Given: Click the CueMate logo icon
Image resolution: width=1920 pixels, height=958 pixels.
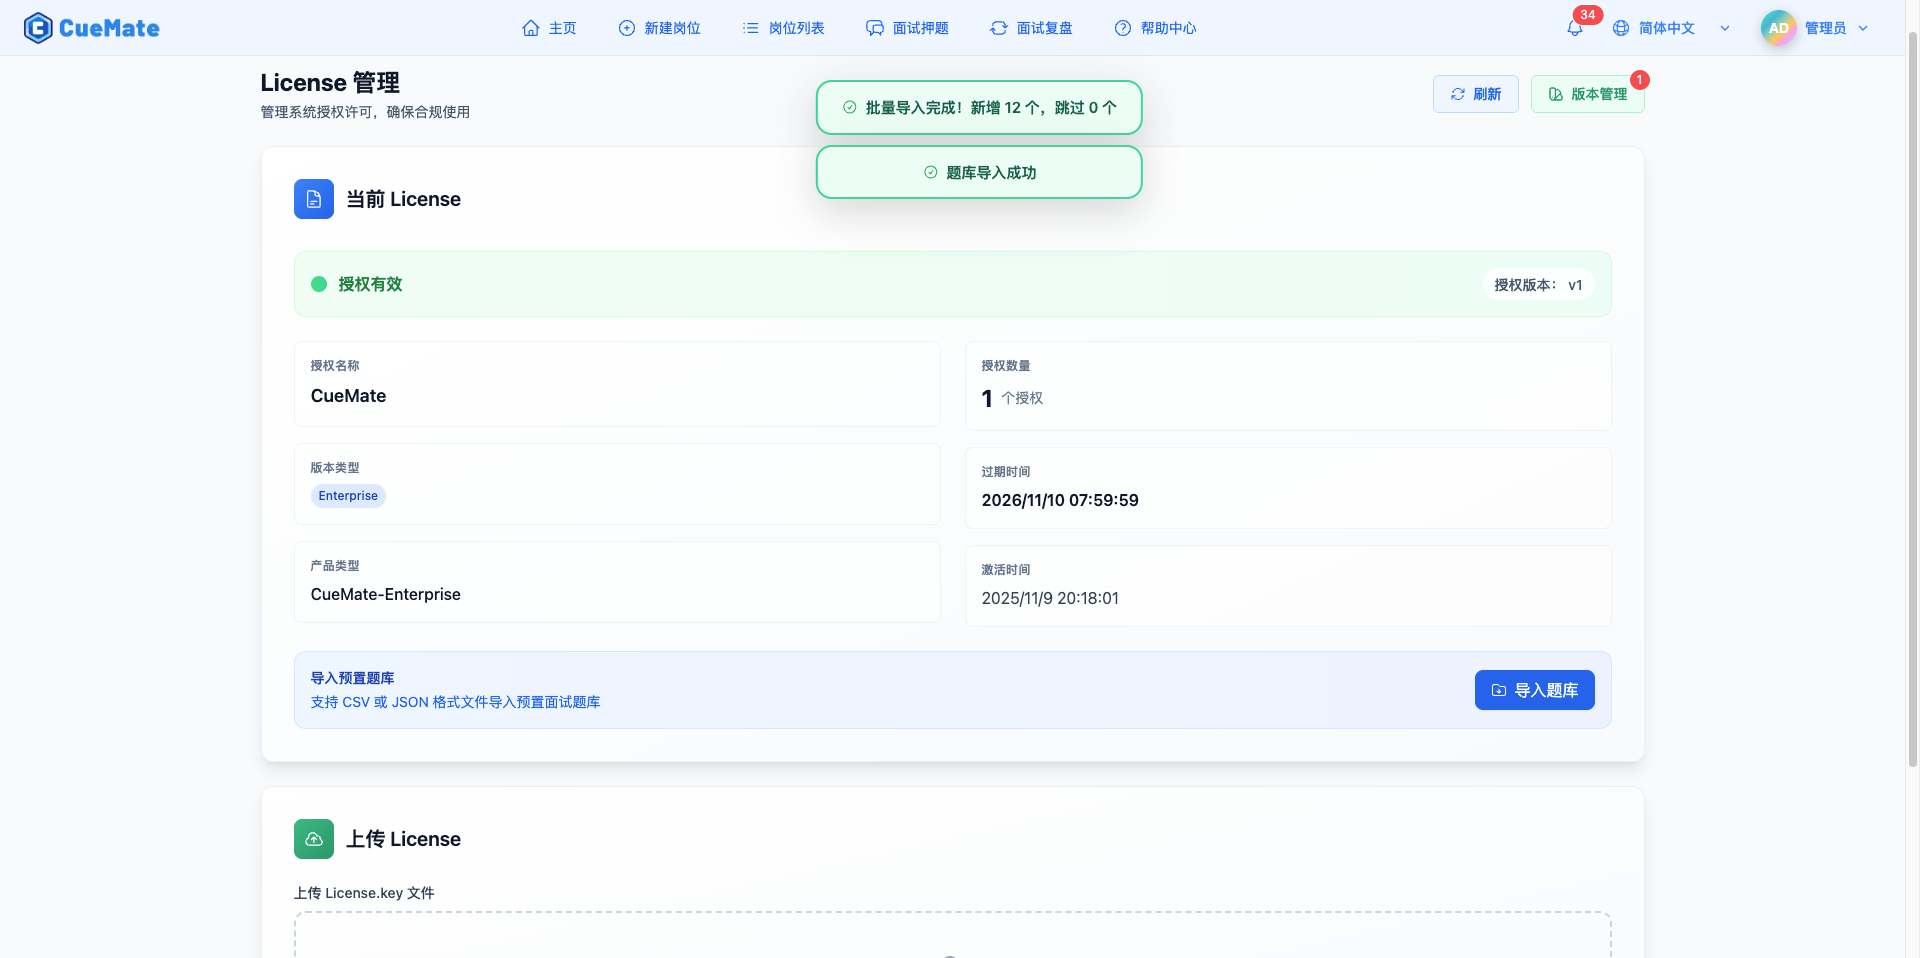Looking at the screenshot, I should point(37,27).
